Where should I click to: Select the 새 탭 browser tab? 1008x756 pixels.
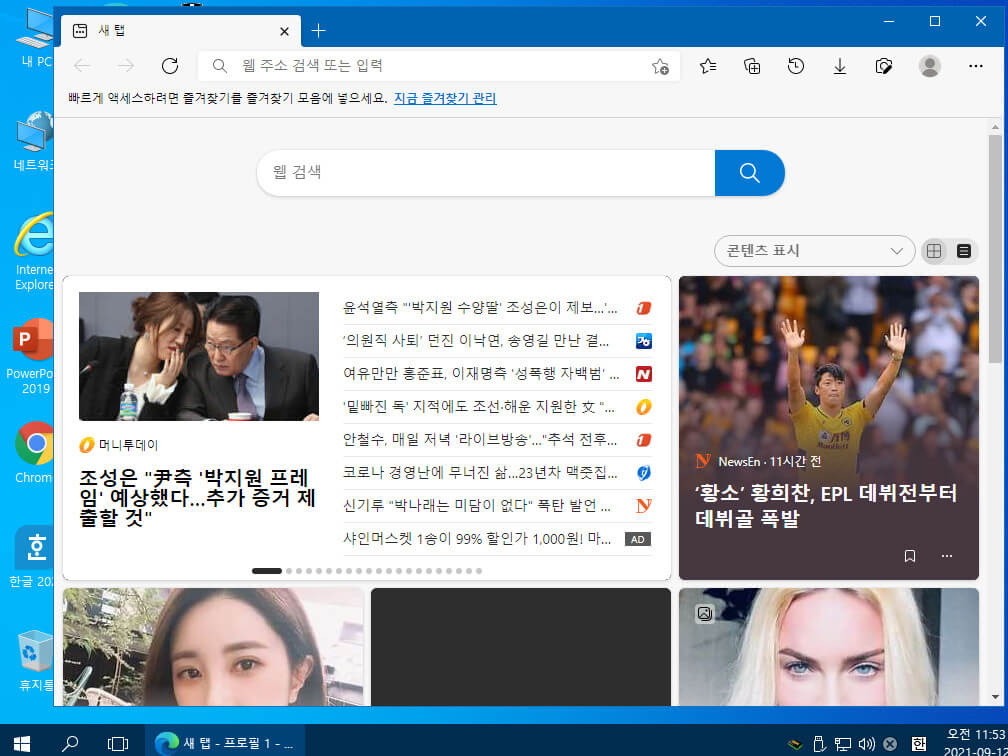(181, 31)
